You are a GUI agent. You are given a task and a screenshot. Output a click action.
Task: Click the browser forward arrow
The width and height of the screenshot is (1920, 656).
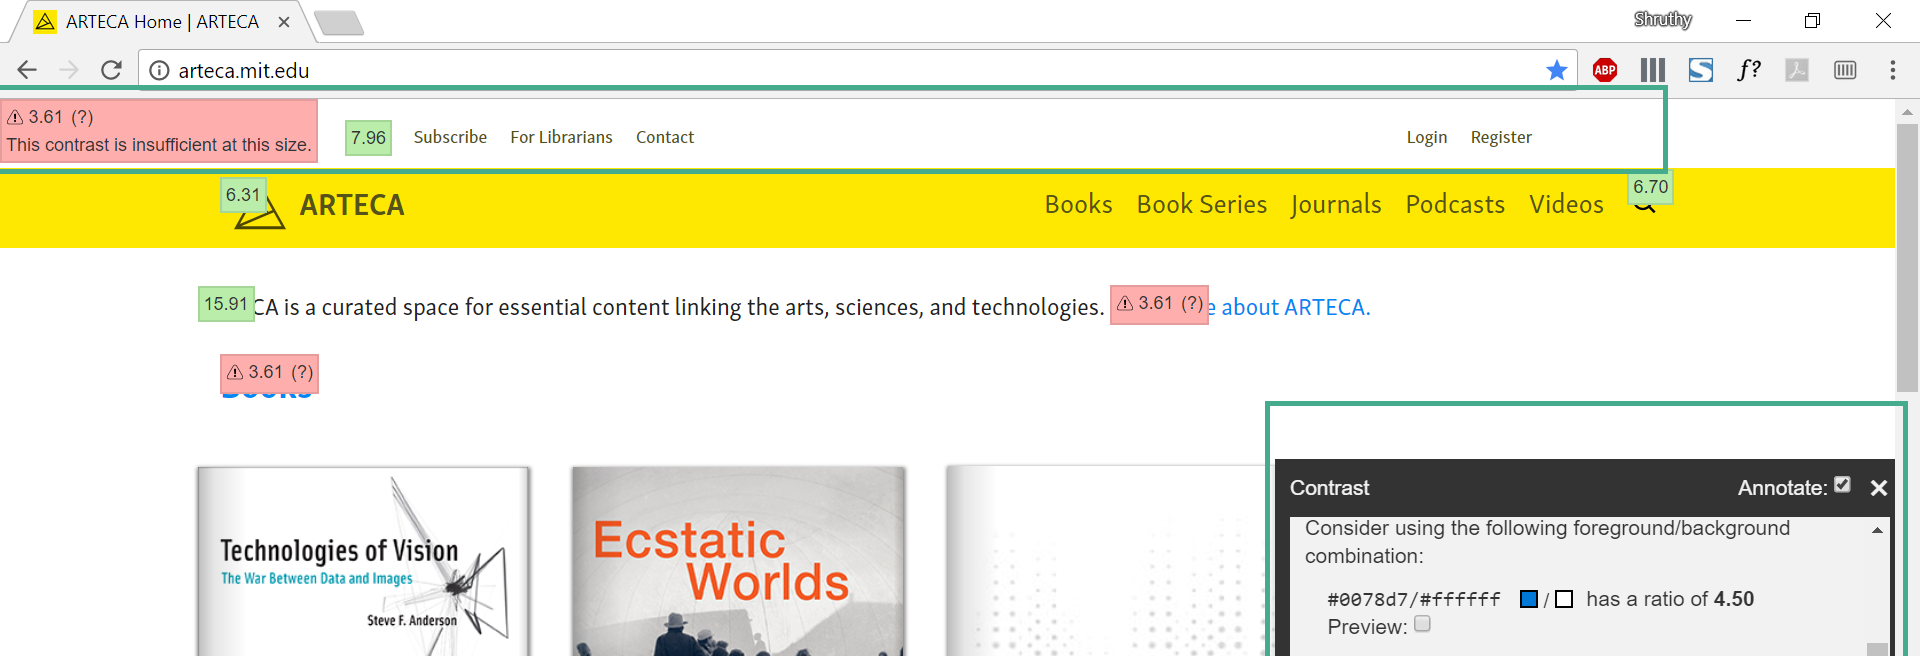tap(69, 70)
